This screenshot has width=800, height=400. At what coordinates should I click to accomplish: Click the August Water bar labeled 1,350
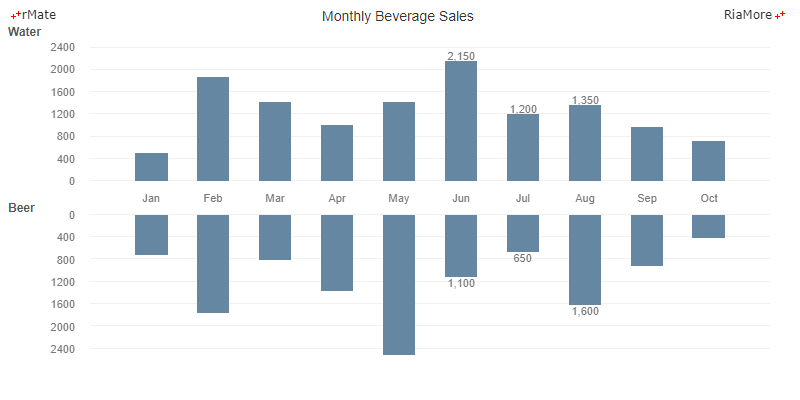[x=585, y=143]
